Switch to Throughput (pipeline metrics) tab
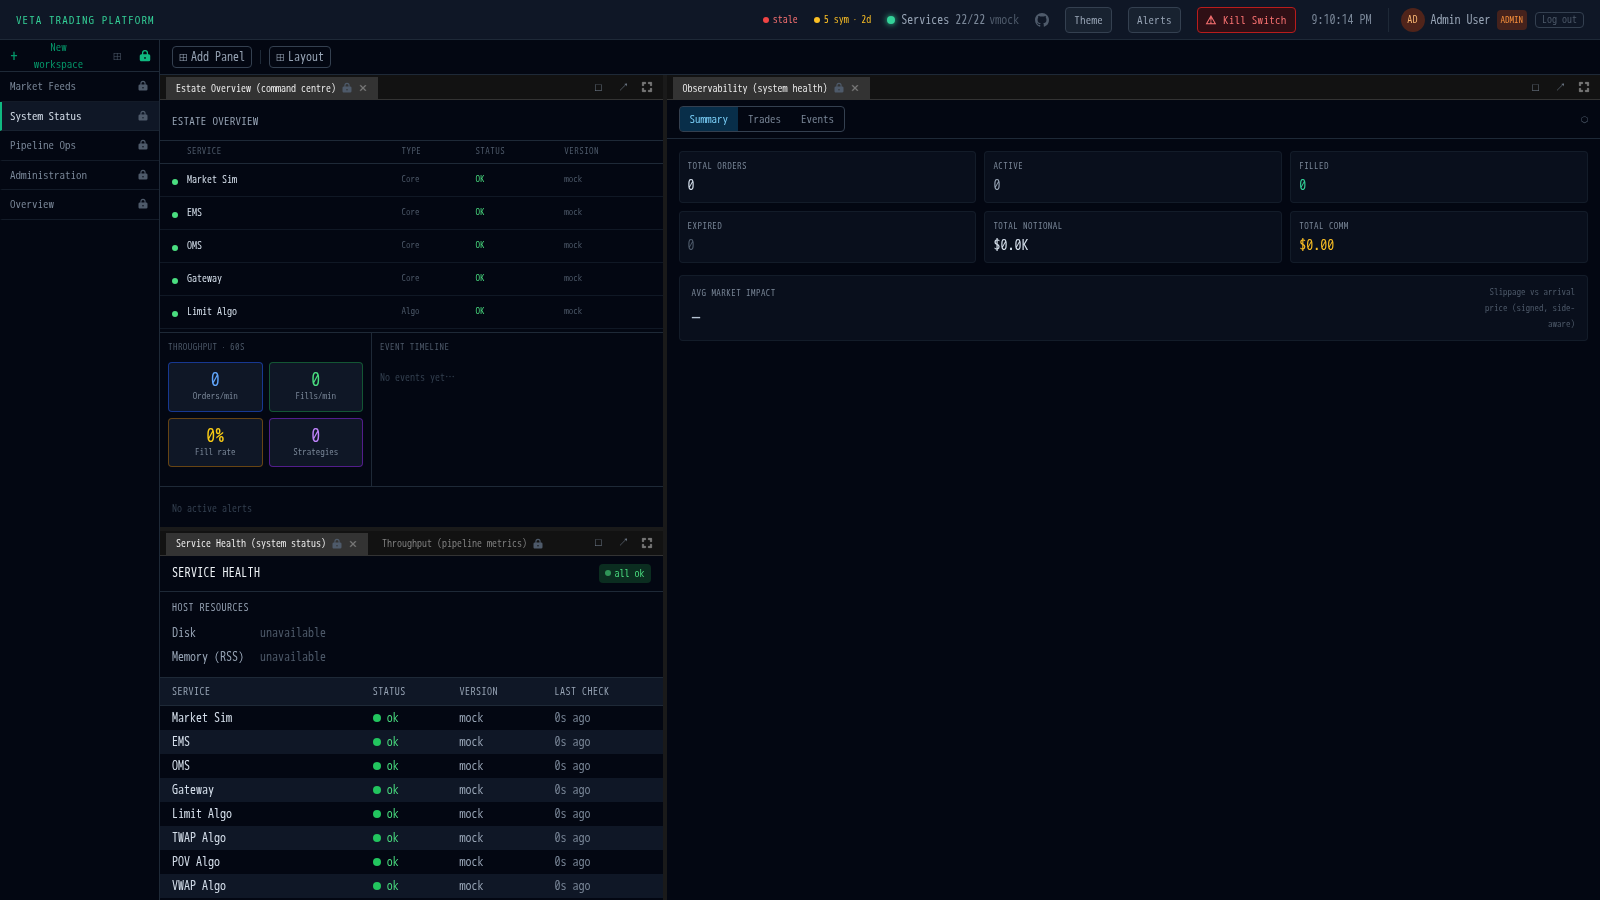 453,544
